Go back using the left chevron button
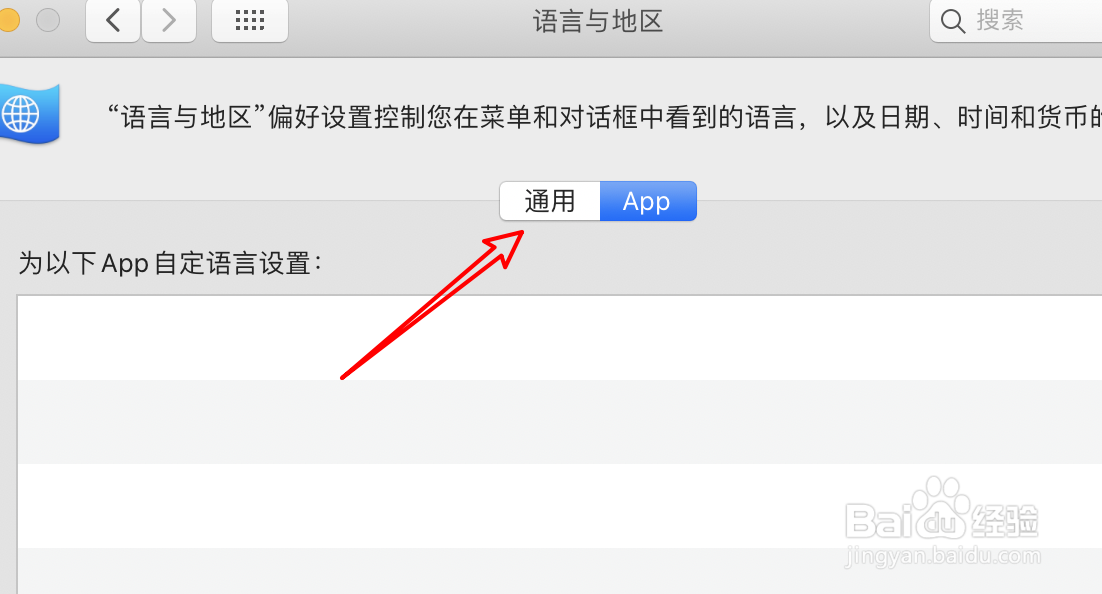Image resolution: width=1102 pixels, height=594 pixels. [x=113, y=20]
